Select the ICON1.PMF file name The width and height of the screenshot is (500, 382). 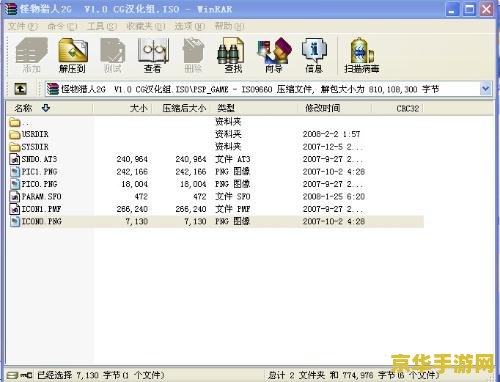coord(41,209)
